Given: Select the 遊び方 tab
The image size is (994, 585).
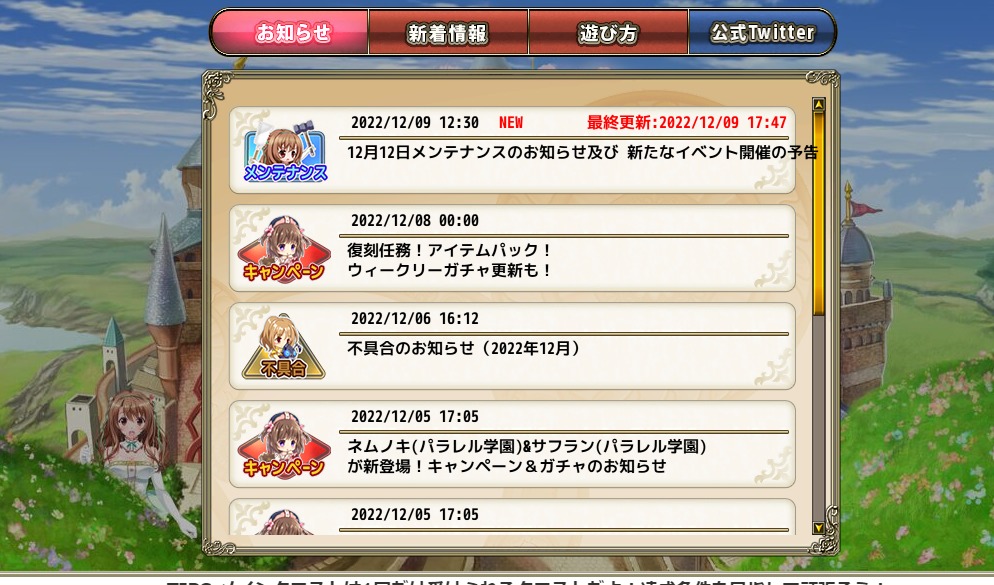Looking at the screenshot, I should tap(608, 32).
